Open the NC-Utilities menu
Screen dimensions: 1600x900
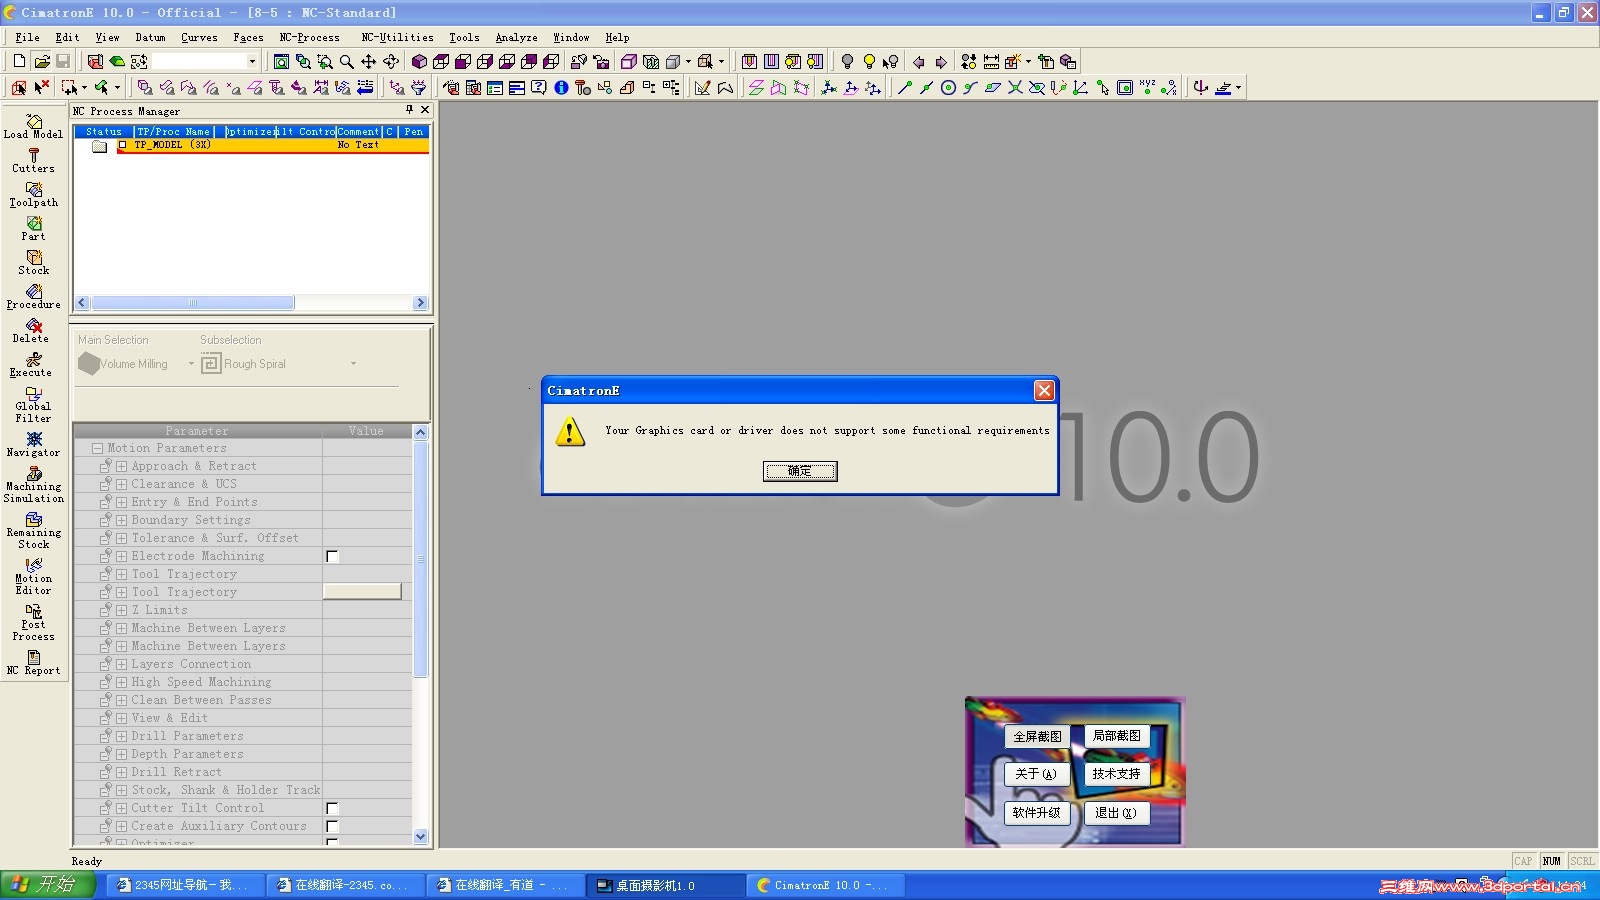(397, 38)
